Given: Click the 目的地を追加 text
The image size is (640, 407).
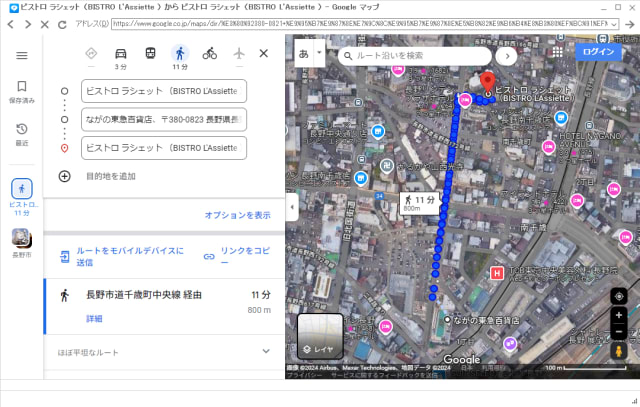Looking at the screenshot, I should pyautogui.click(x=111, y=176).
